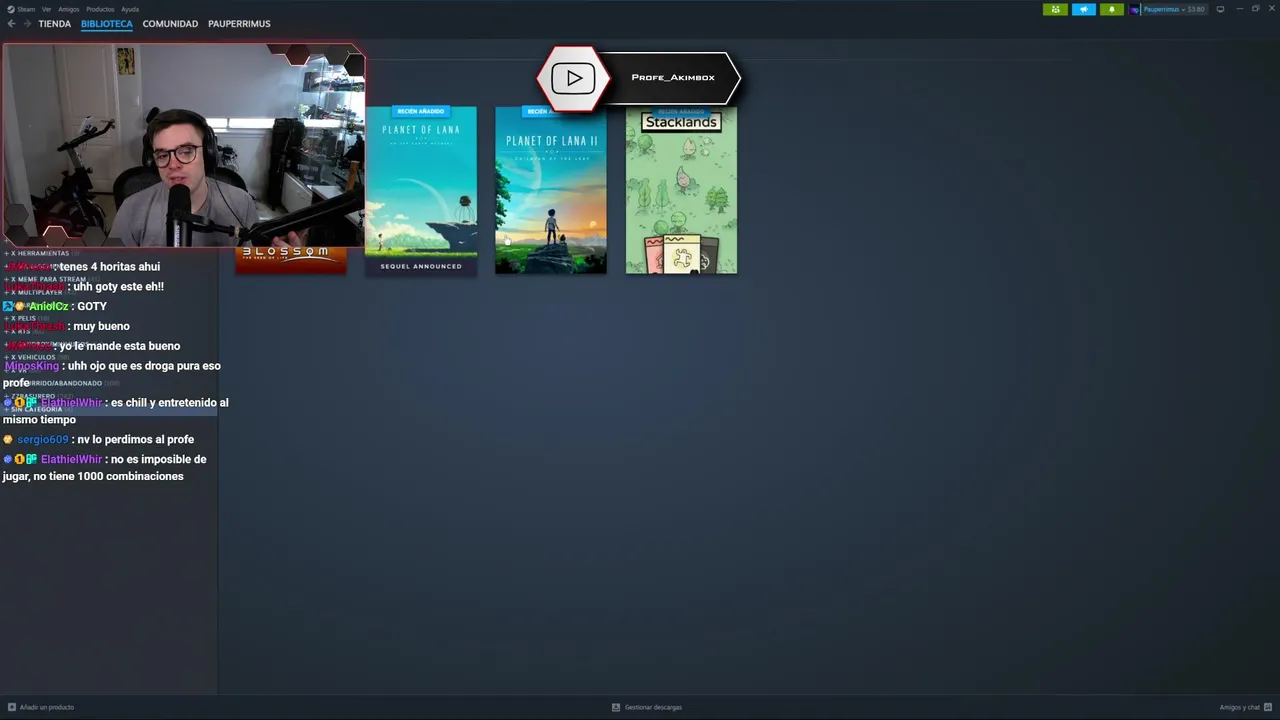Open the blue megaphone announcements button

click(x=1084, y=9)
